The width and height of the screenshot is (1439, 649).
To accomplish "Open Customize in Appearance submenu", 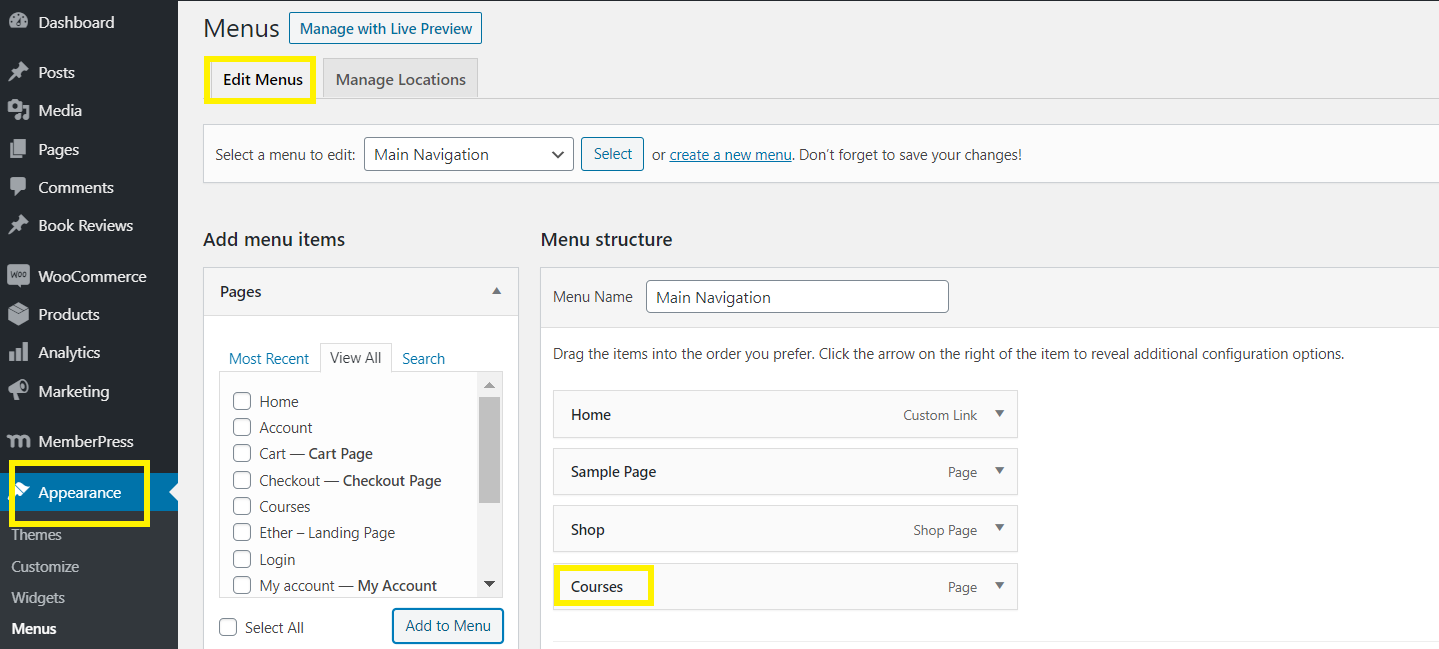I will pyautogui.click(x=45, y=566).
